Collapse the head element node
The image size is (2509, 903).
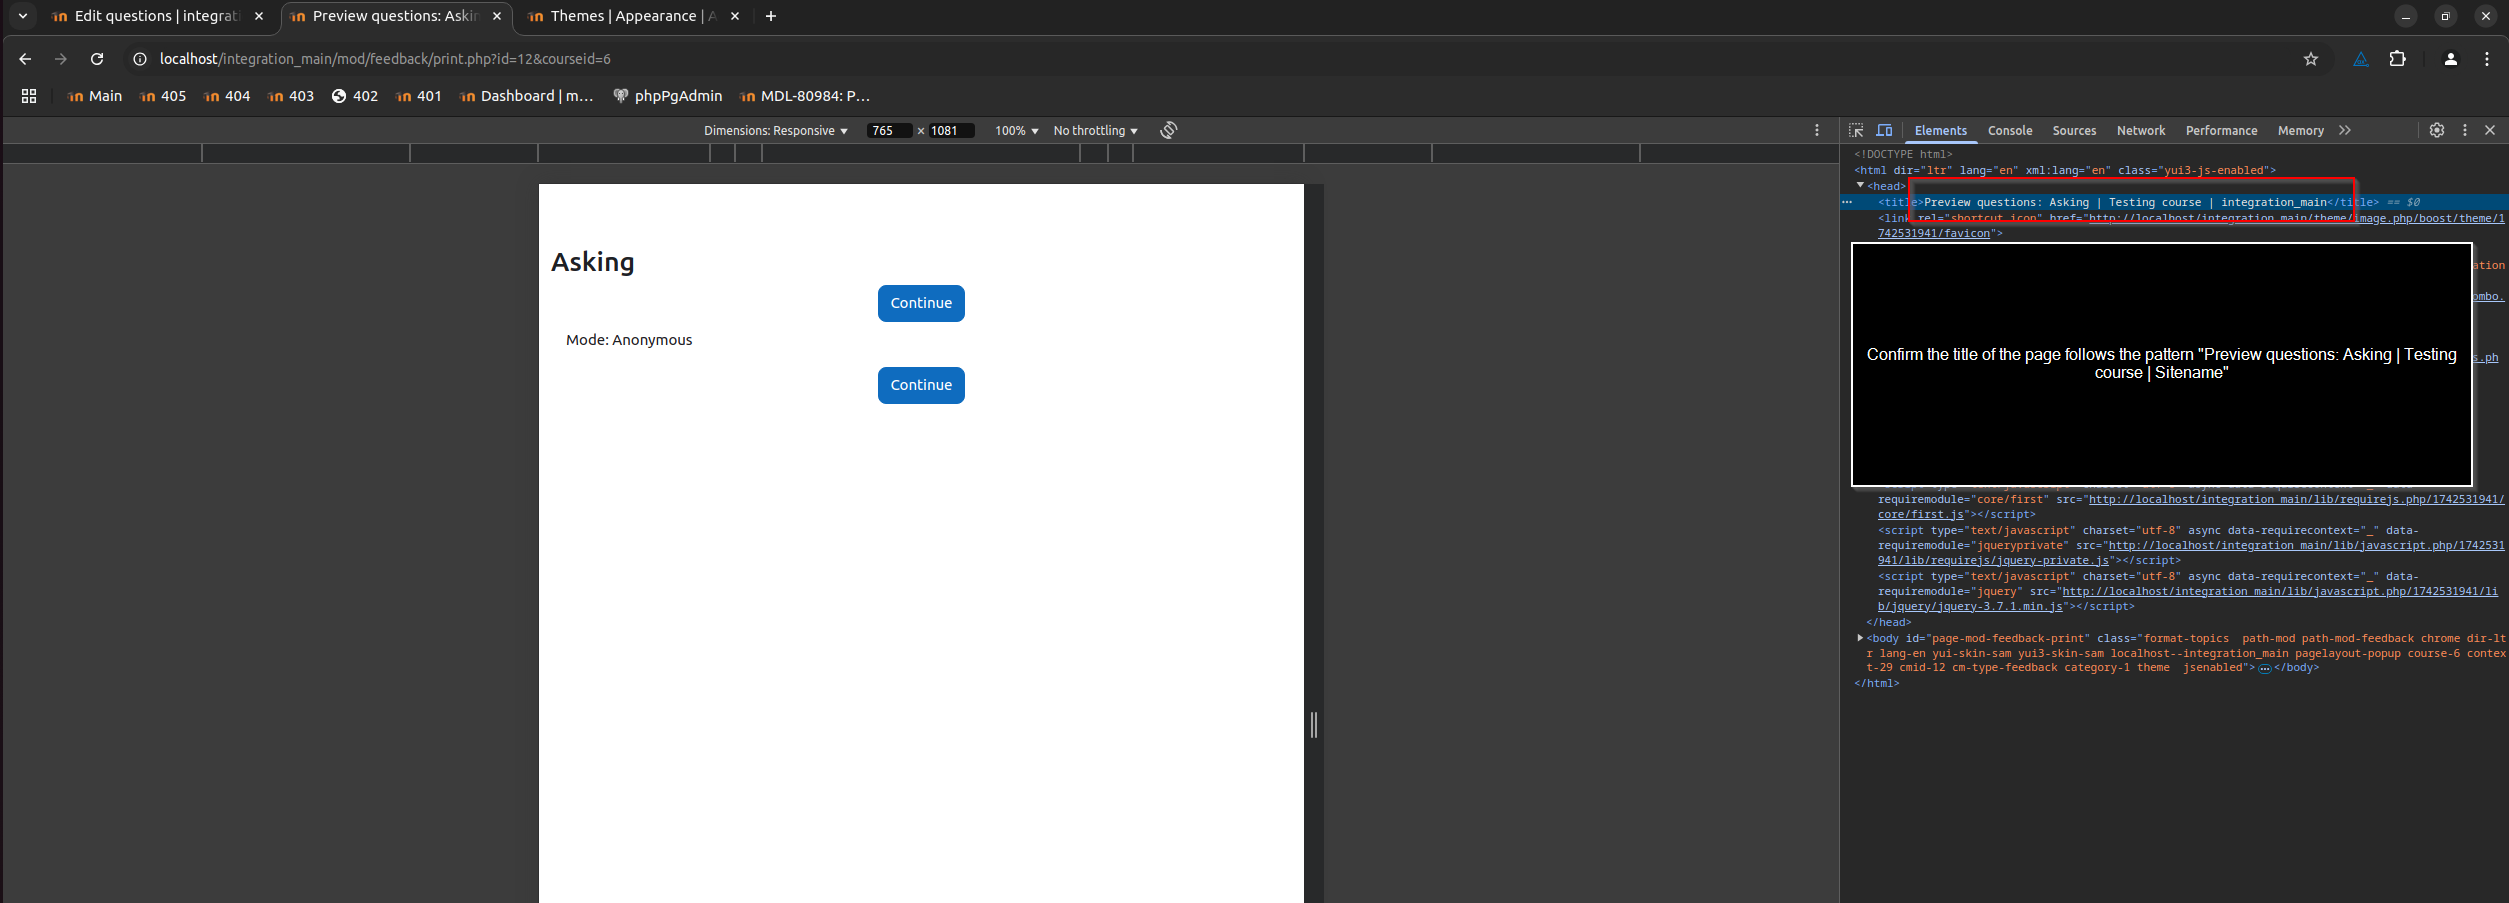1860,186
